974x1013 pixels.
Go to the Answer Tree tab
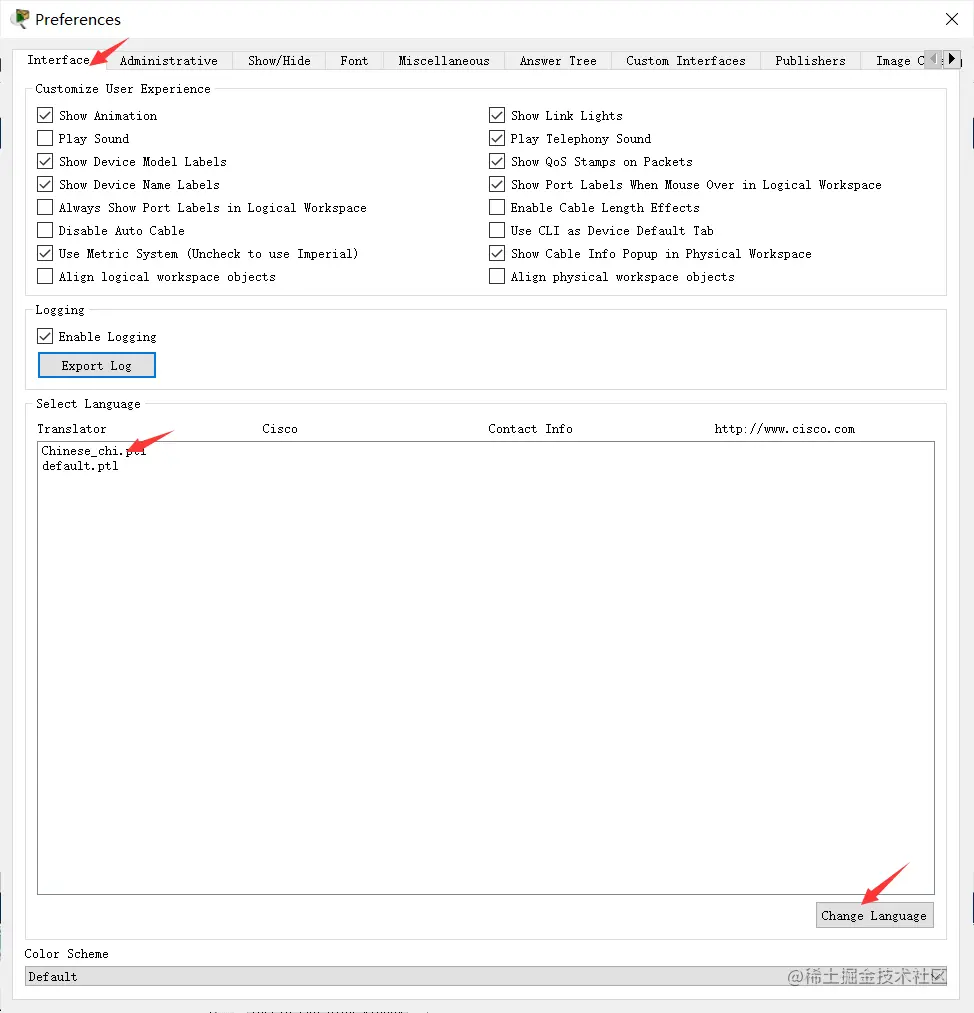point(558,61)
